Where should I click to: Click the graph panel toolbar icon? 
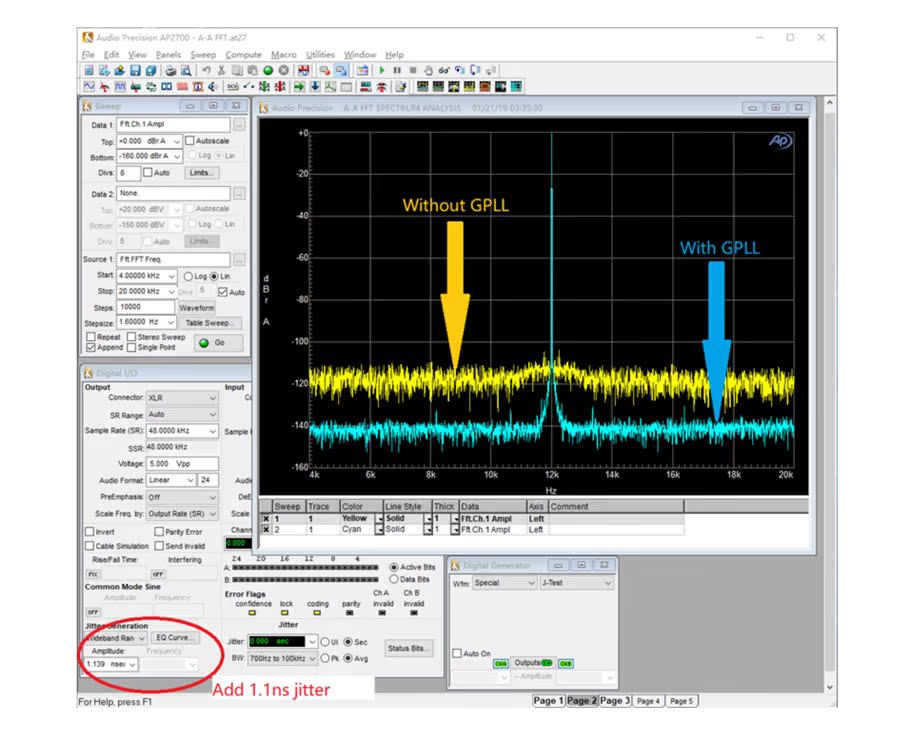(331, 87)
